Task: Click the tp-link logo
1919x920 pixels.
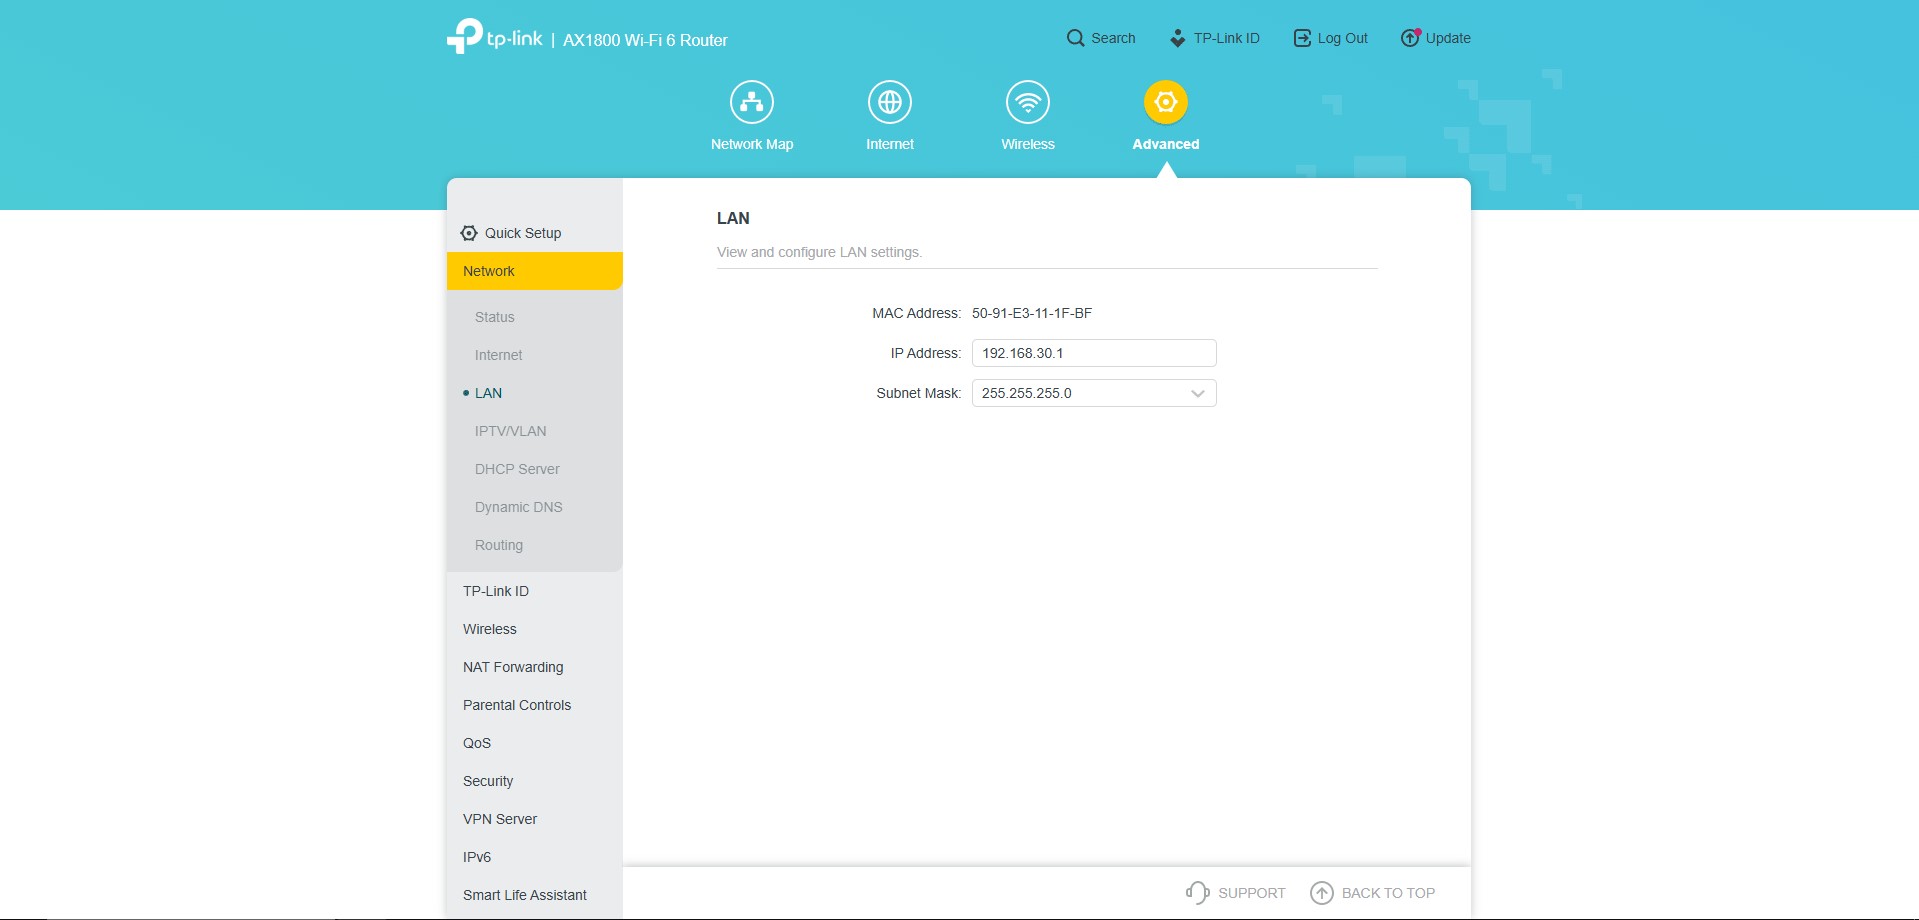Action: [x=495, y=37]
